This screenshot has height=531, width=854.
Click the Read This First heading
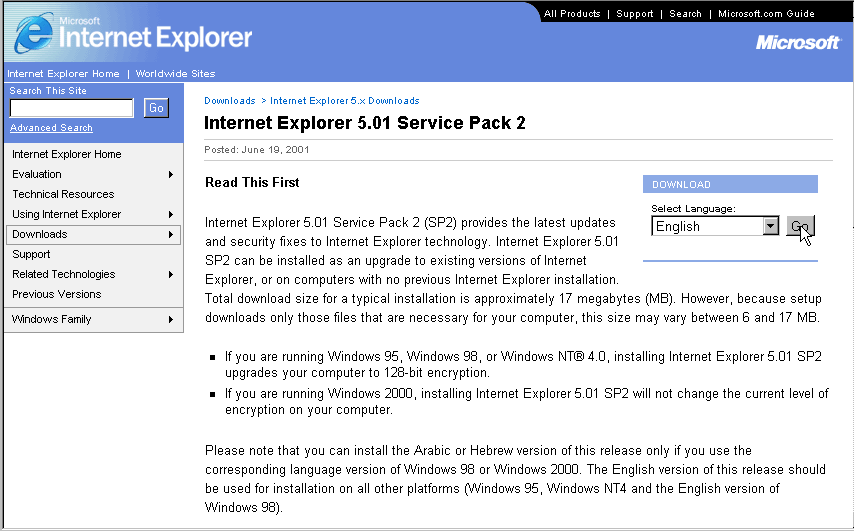point(252,182)
